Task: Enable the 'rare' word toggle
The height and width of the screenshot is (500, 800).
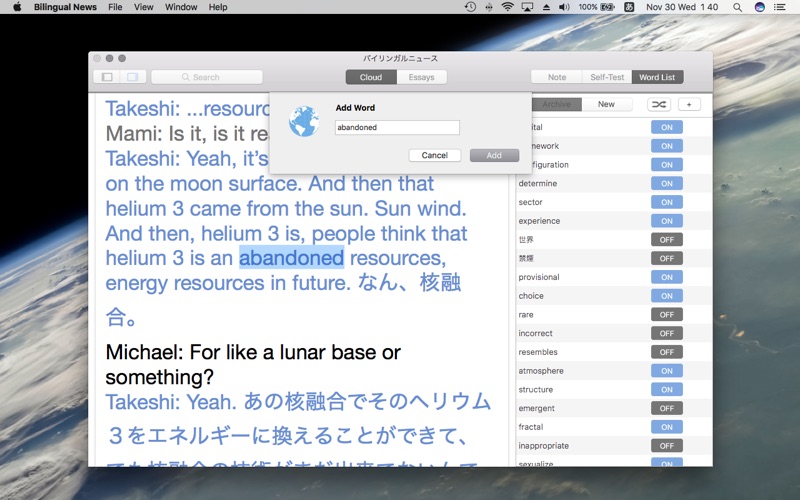Action: (x=666, y=315)
